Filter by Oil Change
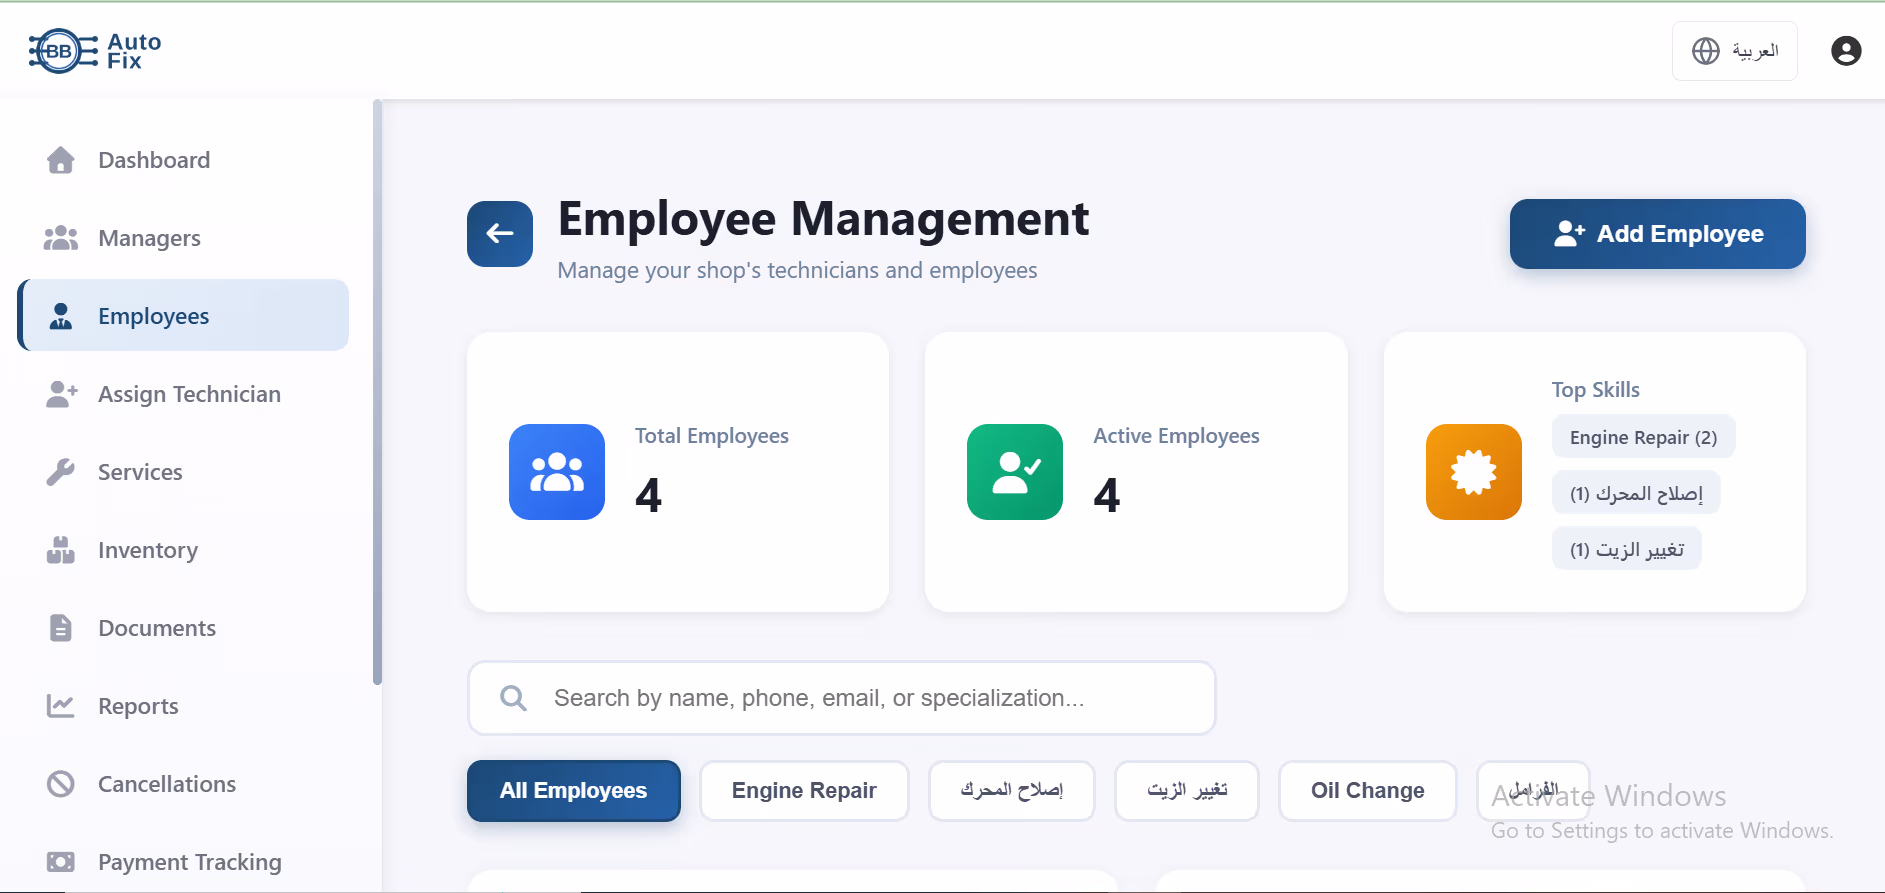1885x893 pixels. 1368,791
